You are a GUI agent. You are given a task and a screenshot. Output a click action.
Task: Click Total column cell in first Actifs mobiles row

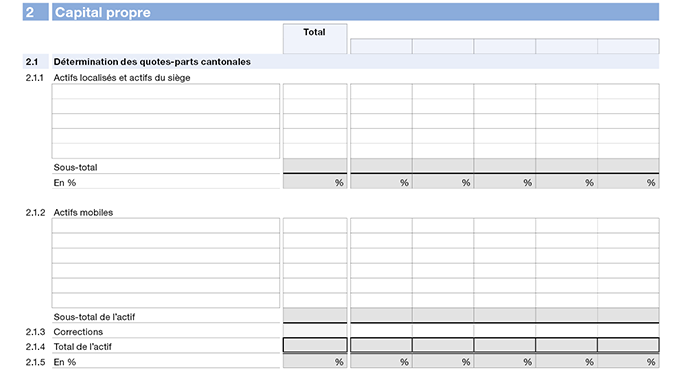click(x=315, y=226)
